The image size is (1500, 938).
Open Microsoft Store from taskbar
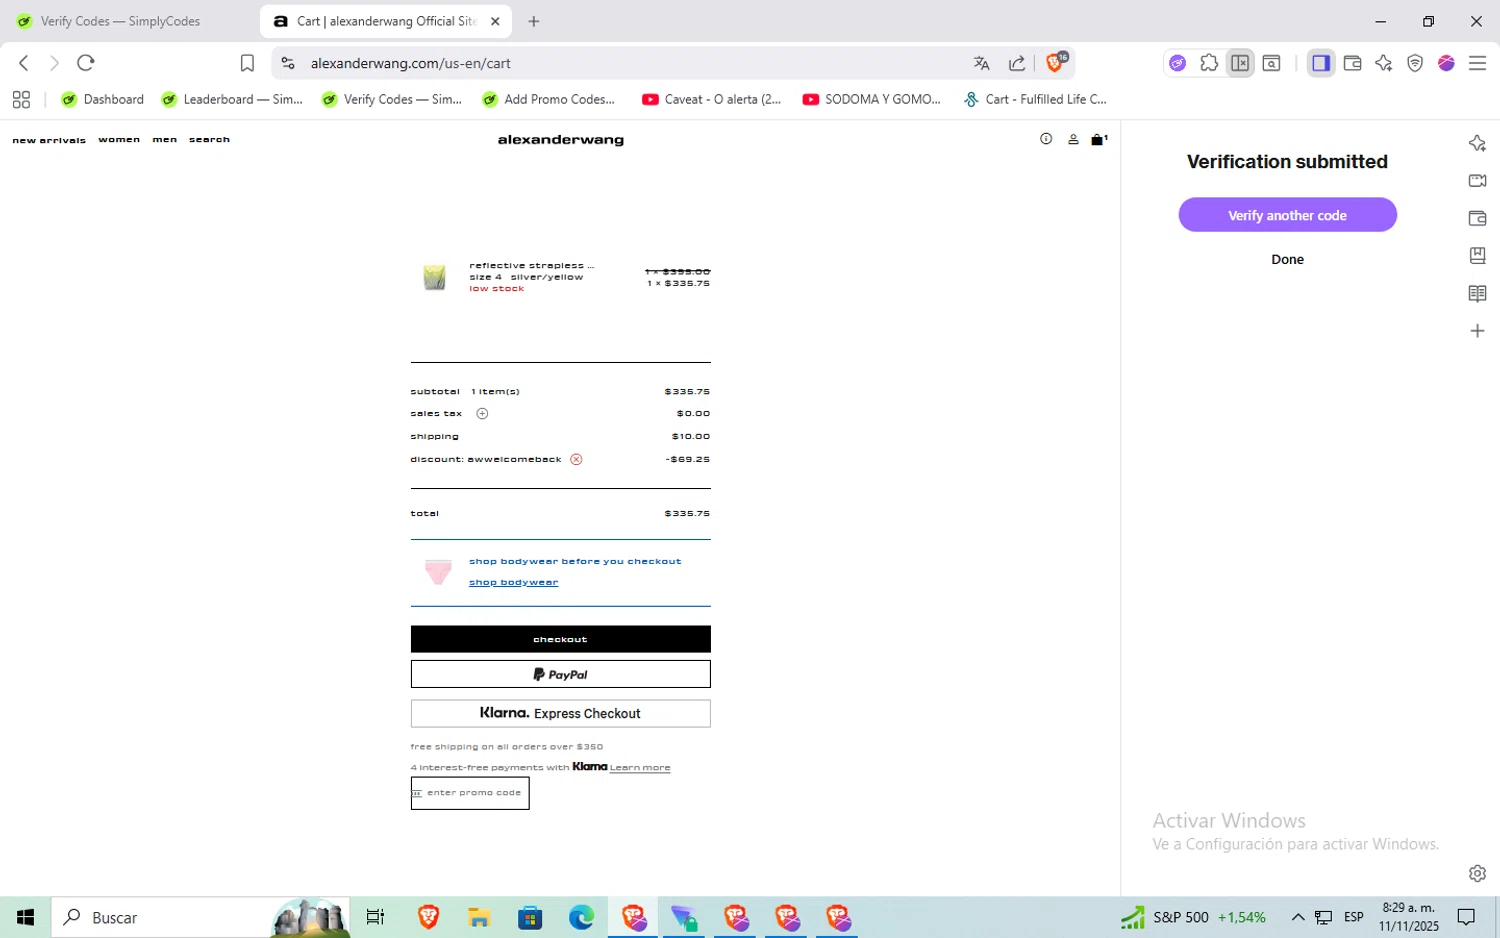(x=530, y=917)
